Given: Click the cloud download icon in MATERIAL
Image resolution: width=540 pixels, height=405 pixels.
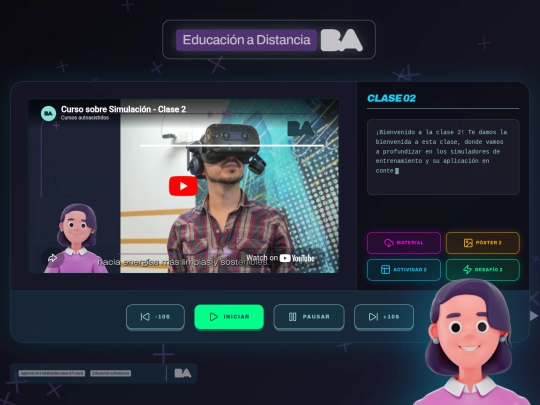Looking at the screenshot, I should pos(389,243).
